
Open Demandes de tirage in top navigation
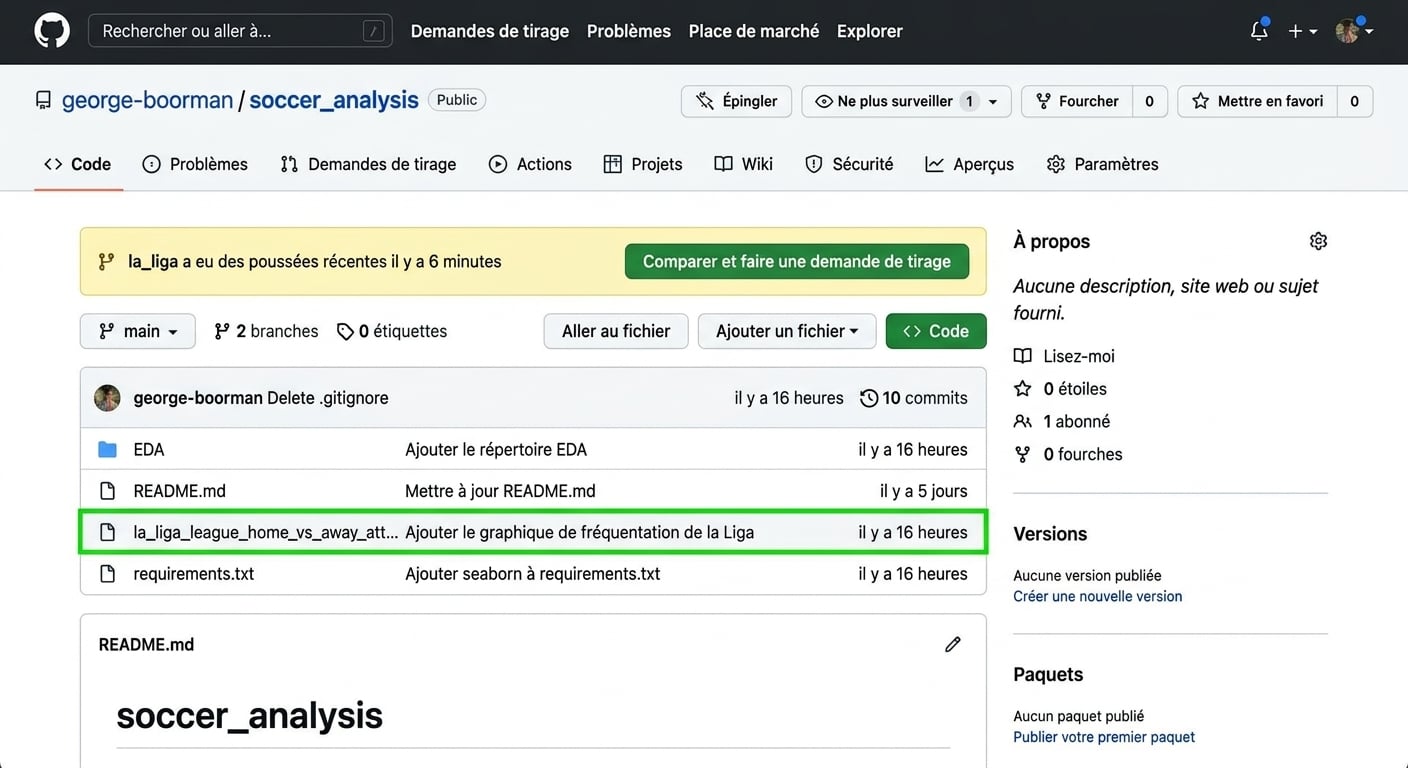pyautogui.click(x=490, y=31)
